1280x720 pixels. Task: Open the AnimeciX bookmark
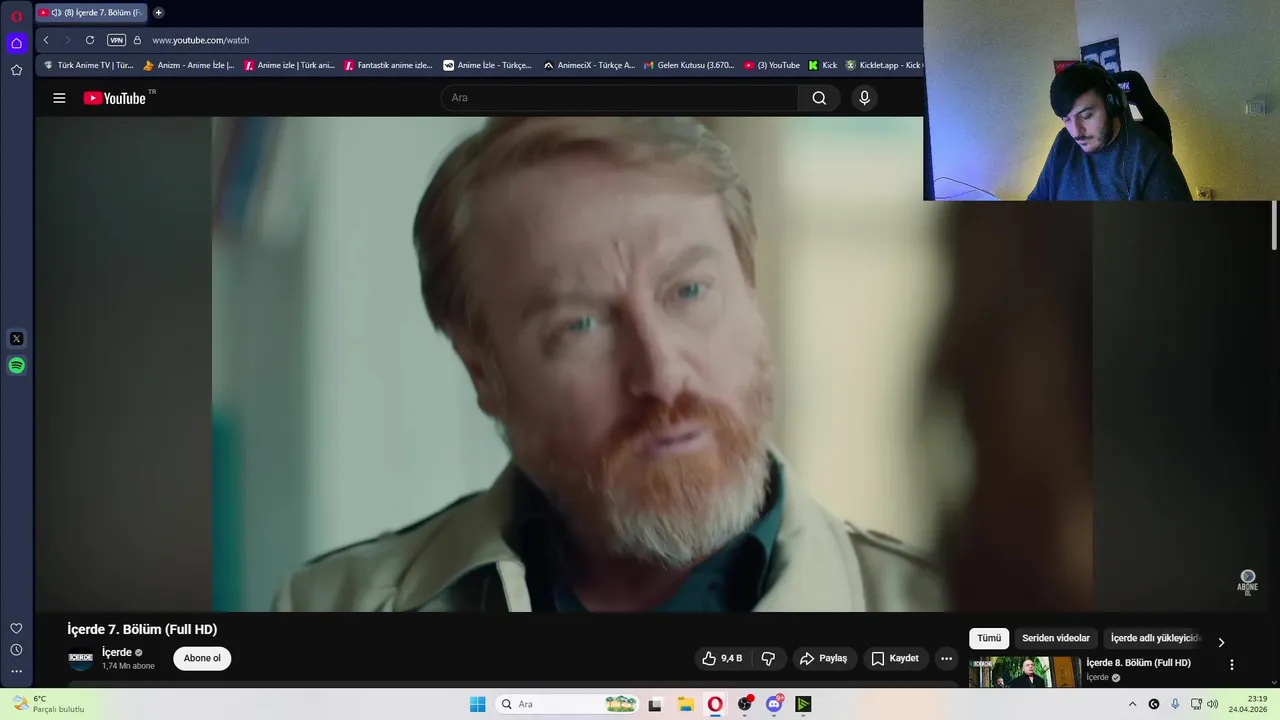(589, 65)
